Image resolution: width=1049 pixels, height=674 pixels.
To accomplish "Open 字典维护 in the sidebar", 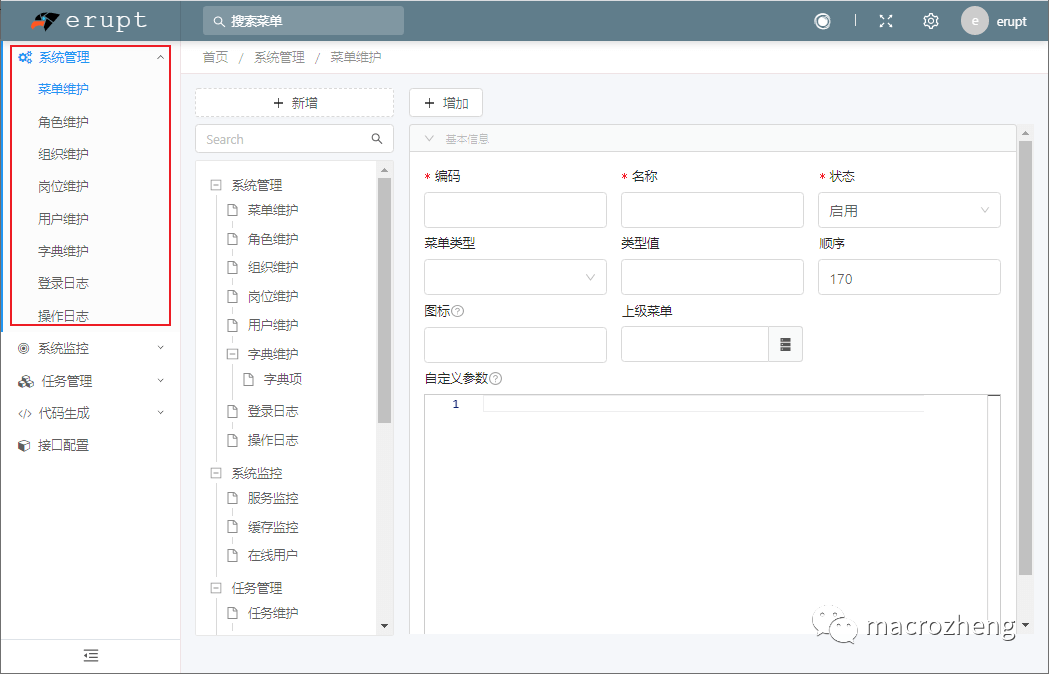I will point(63,251).
